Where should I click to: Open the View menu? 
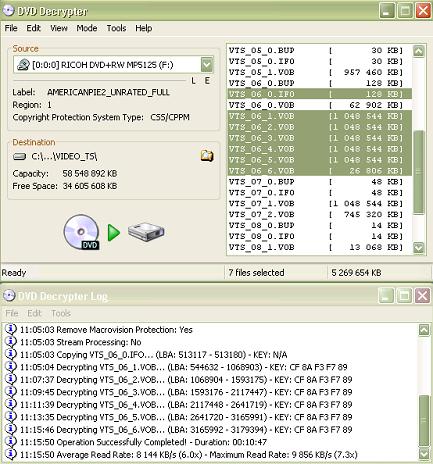(59, 28)
